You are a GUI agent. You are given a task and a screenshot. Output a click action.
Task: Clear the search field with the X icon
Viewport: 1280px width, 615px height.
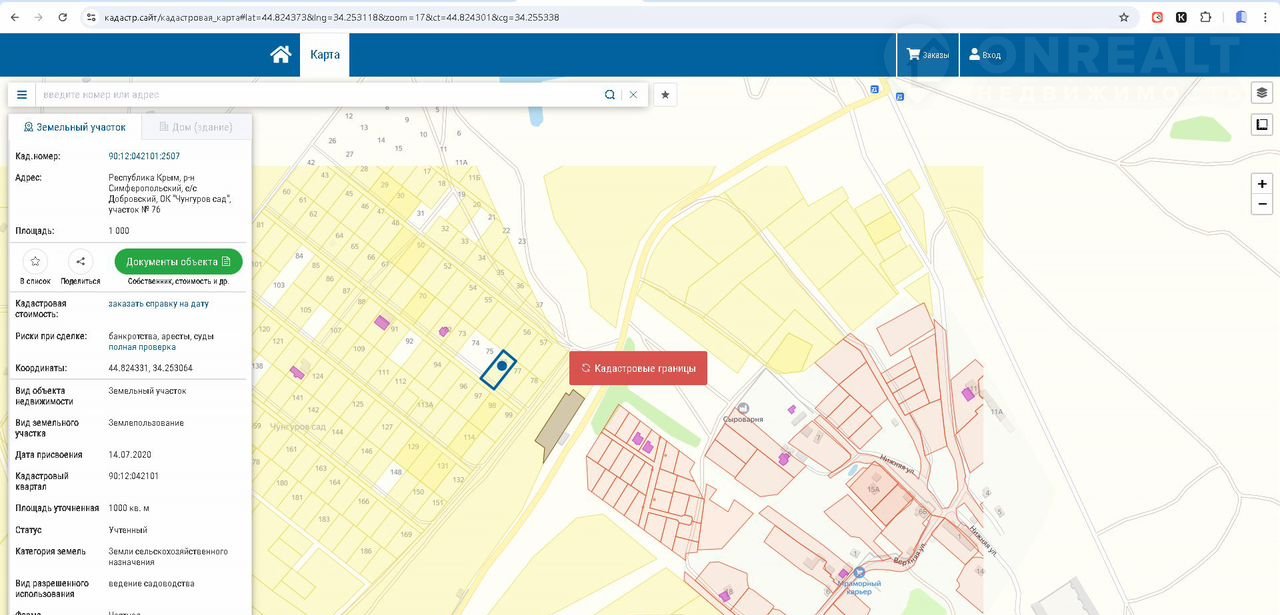633,95
